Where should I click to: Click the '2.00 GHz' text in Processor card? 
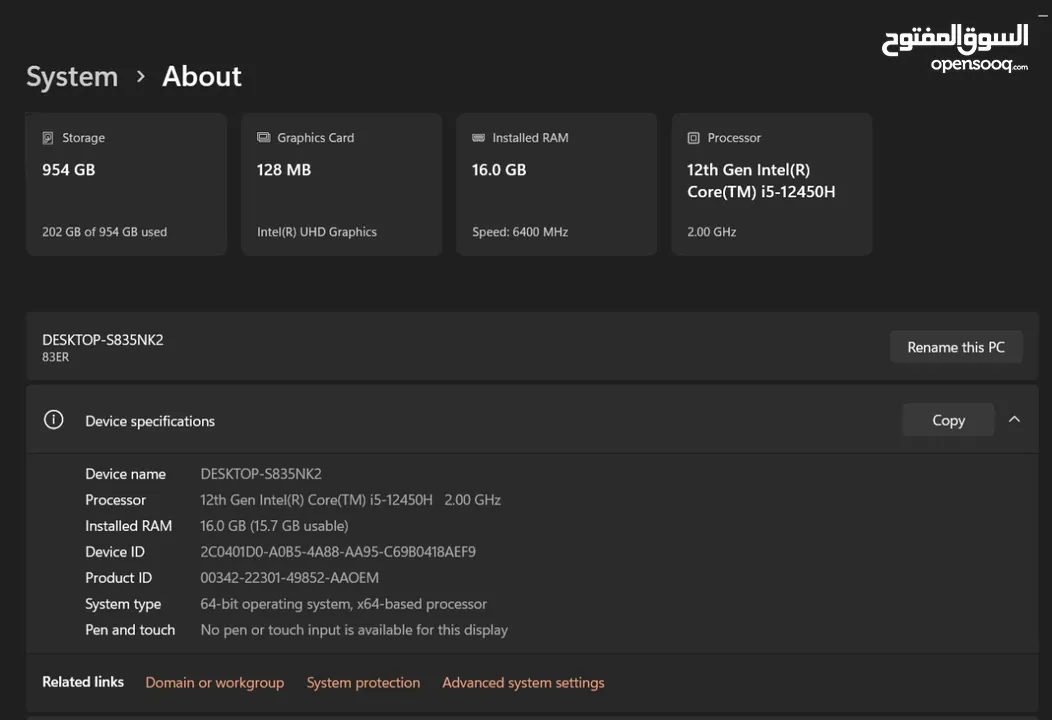click(712, 232)
